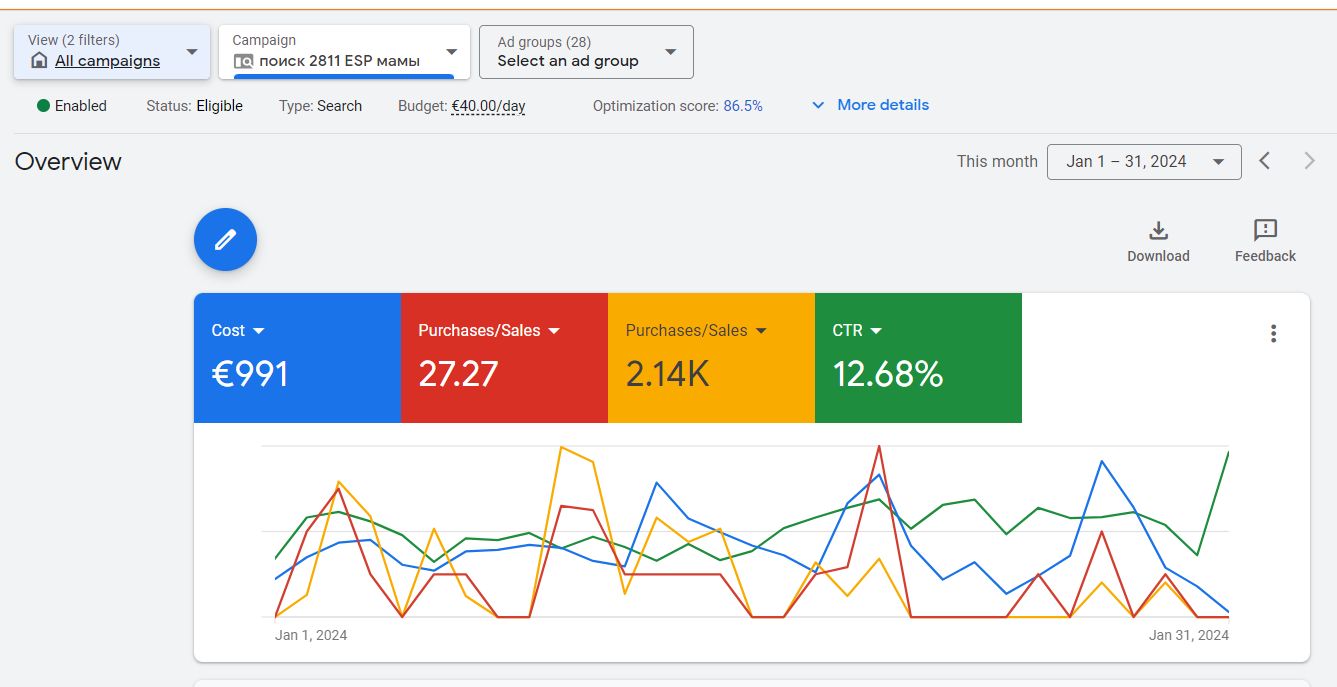The height and width of the screenshot is (687, 1337).
Task: Open the three-dot more options menu
Action: point(1273,334)
